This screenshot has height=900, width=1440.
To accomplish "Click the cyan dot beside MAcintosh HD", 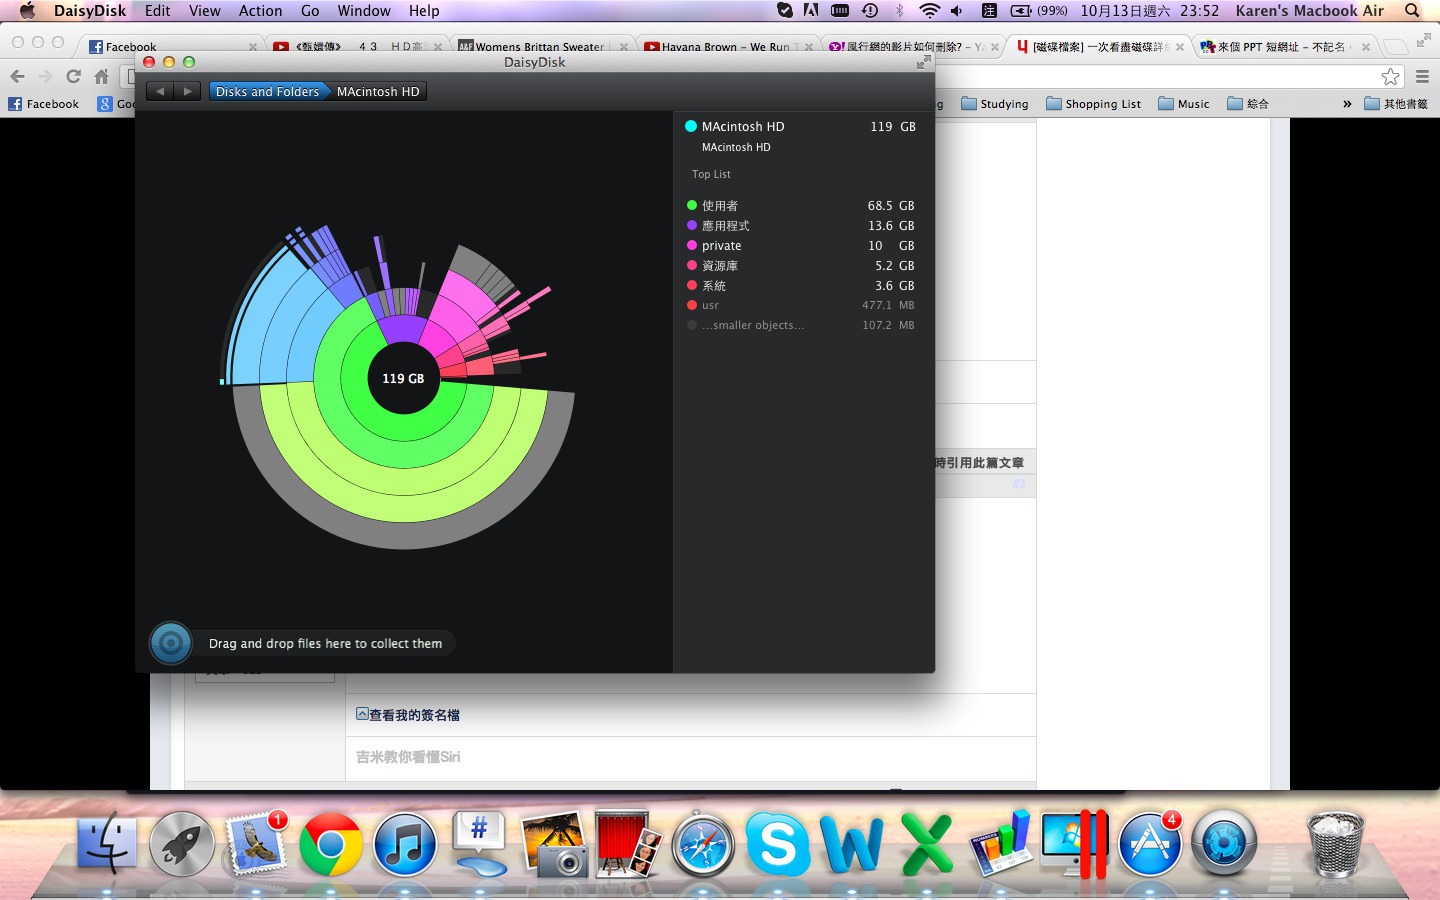I will pyautogui.click(x=690, y=126).
